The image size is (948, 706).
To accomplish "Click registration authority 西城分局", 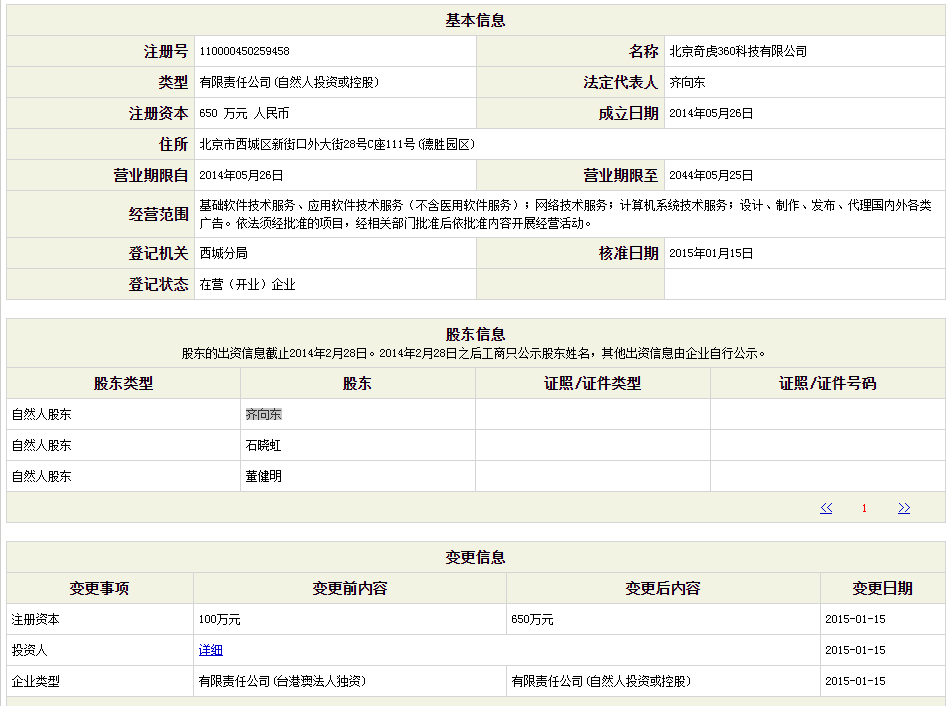I will pyautogui.click(x=223, y=253).
